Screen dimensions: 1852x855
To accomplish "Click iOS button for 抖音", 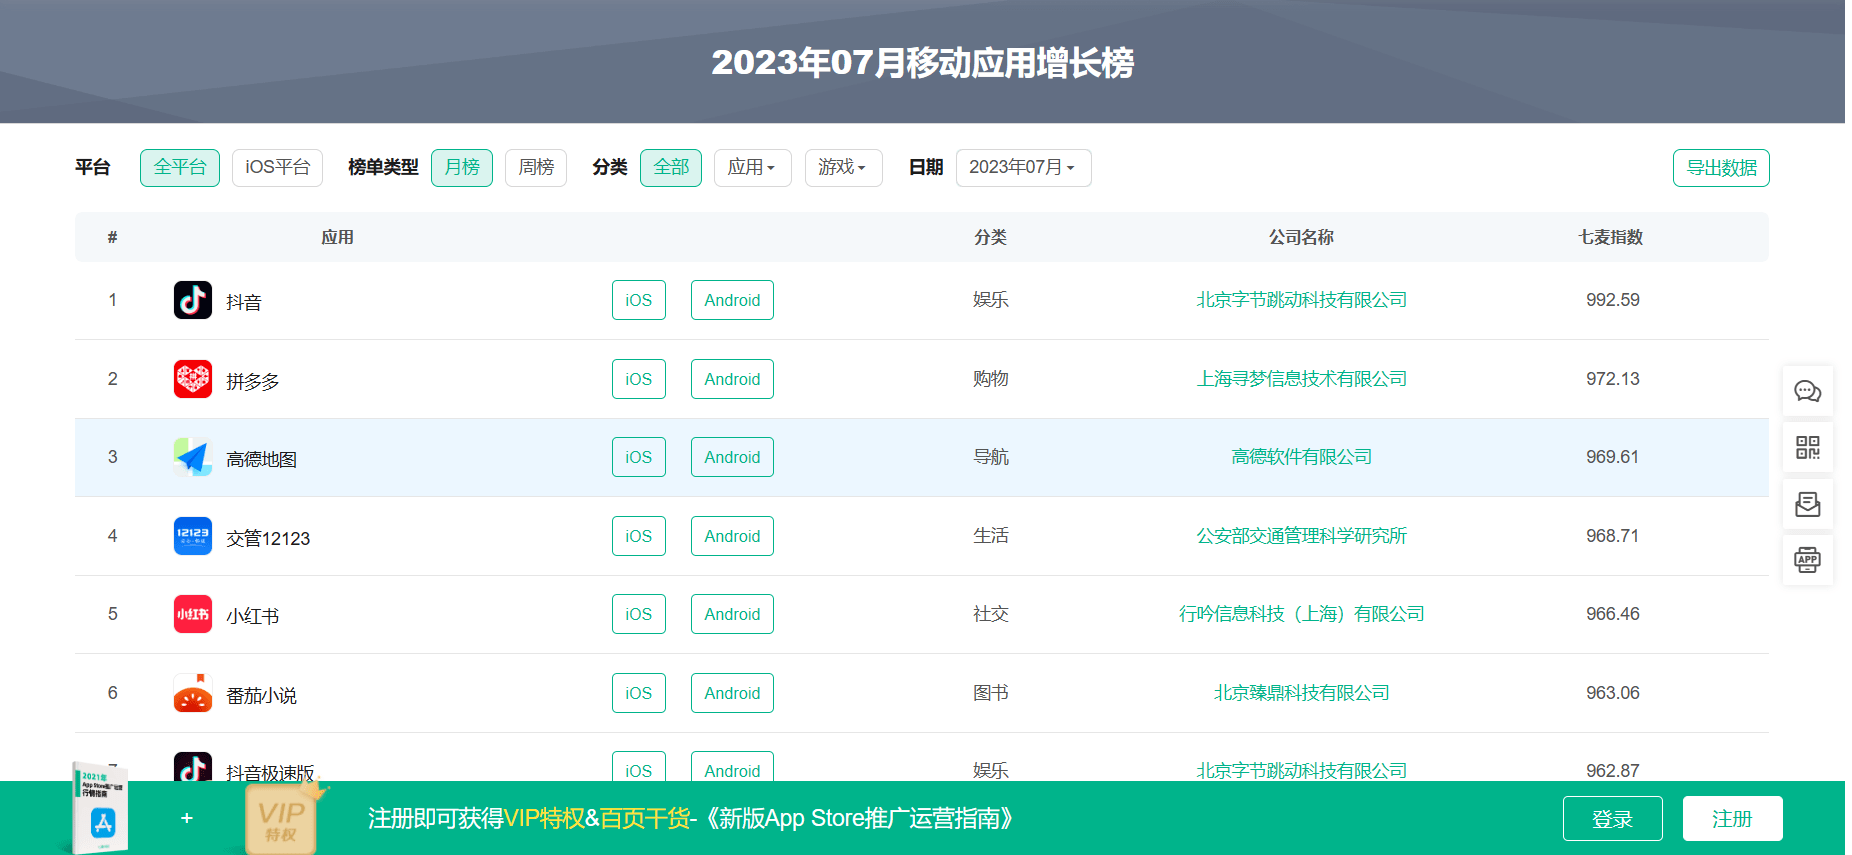I will [x=639, y=300].
